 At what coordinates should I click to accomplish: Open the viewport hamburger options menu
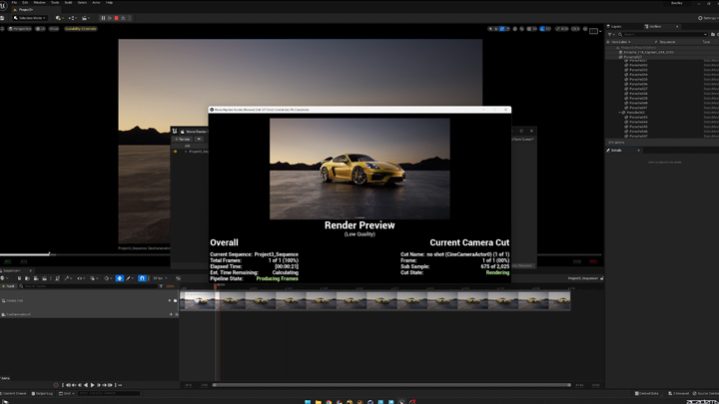tap(2, 28)
